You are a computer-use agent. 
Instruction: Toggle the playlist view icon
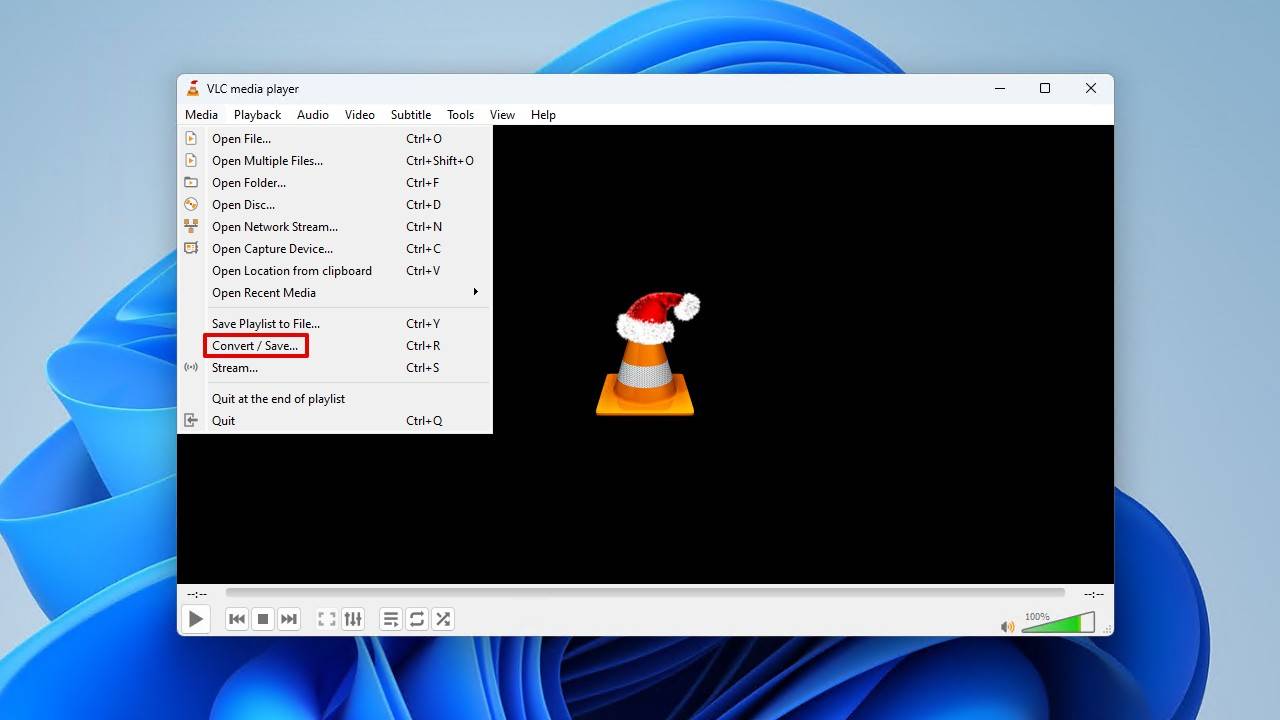point(391,619)
